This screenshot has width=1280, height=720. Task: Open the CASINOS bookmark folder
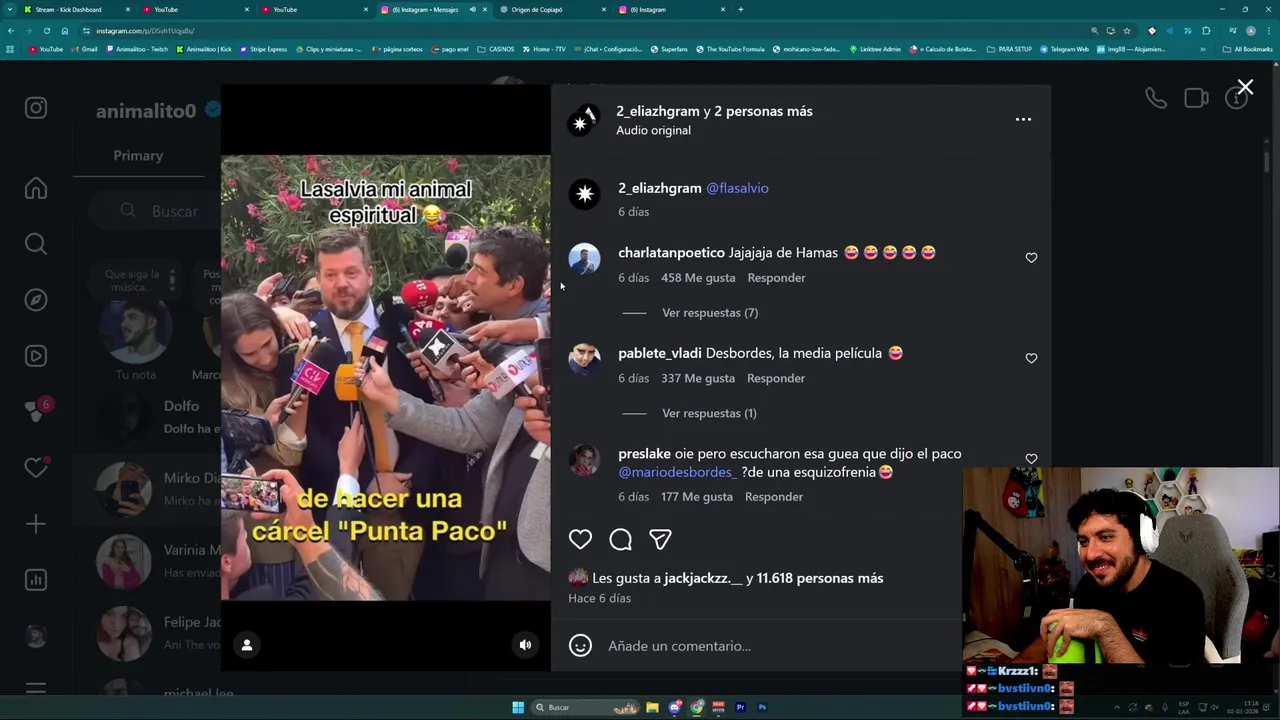pos(496,49)
